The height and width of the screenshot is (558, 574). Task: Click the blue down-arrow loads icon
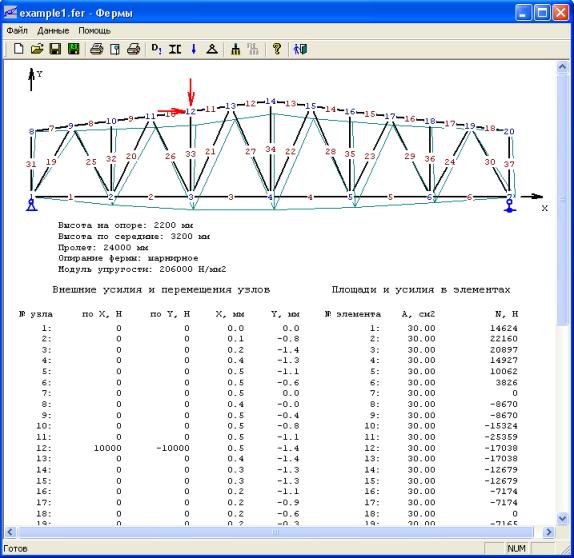pyautogui.click(x=194, y=49)
